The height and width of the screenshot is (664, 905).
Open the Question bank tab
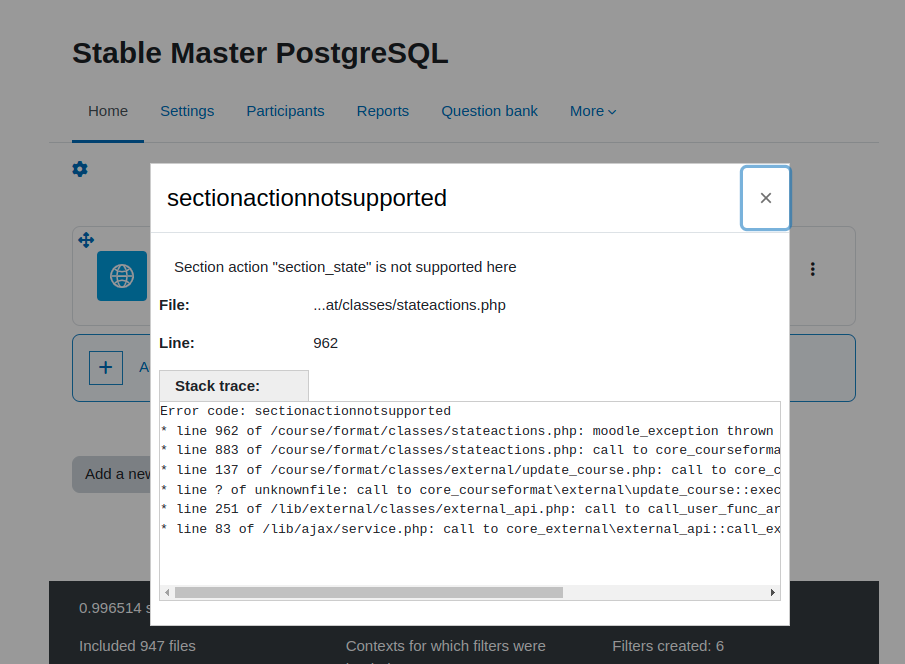pos(489,111)
